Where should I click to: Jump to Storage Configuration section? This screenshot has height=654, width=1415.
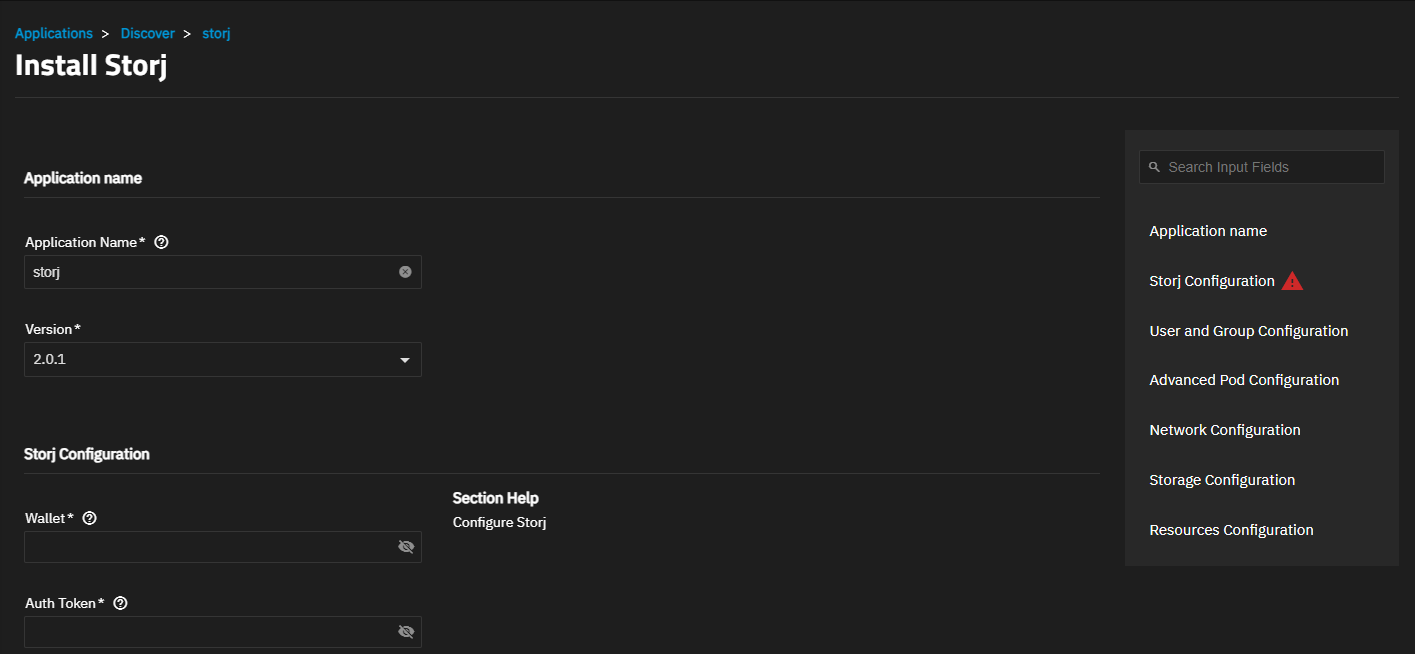[x=1222, y=480]
